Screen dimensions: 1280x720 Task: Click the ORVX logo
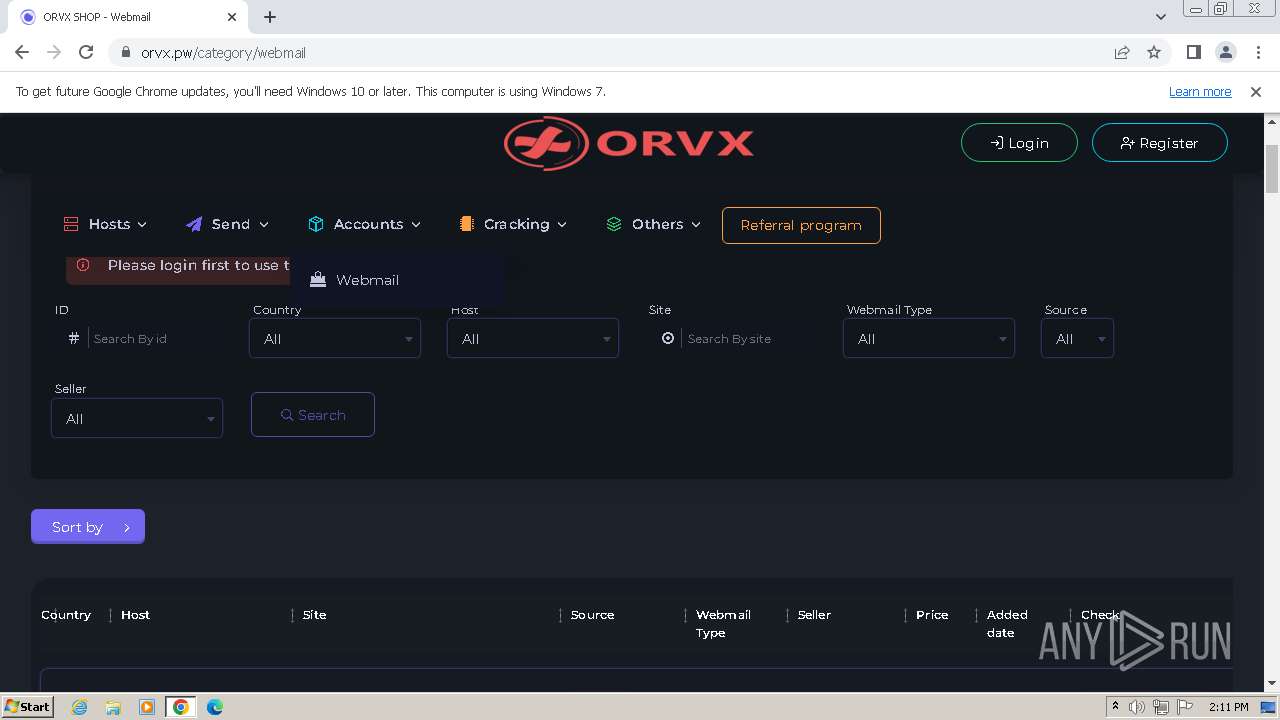point(628,143)
